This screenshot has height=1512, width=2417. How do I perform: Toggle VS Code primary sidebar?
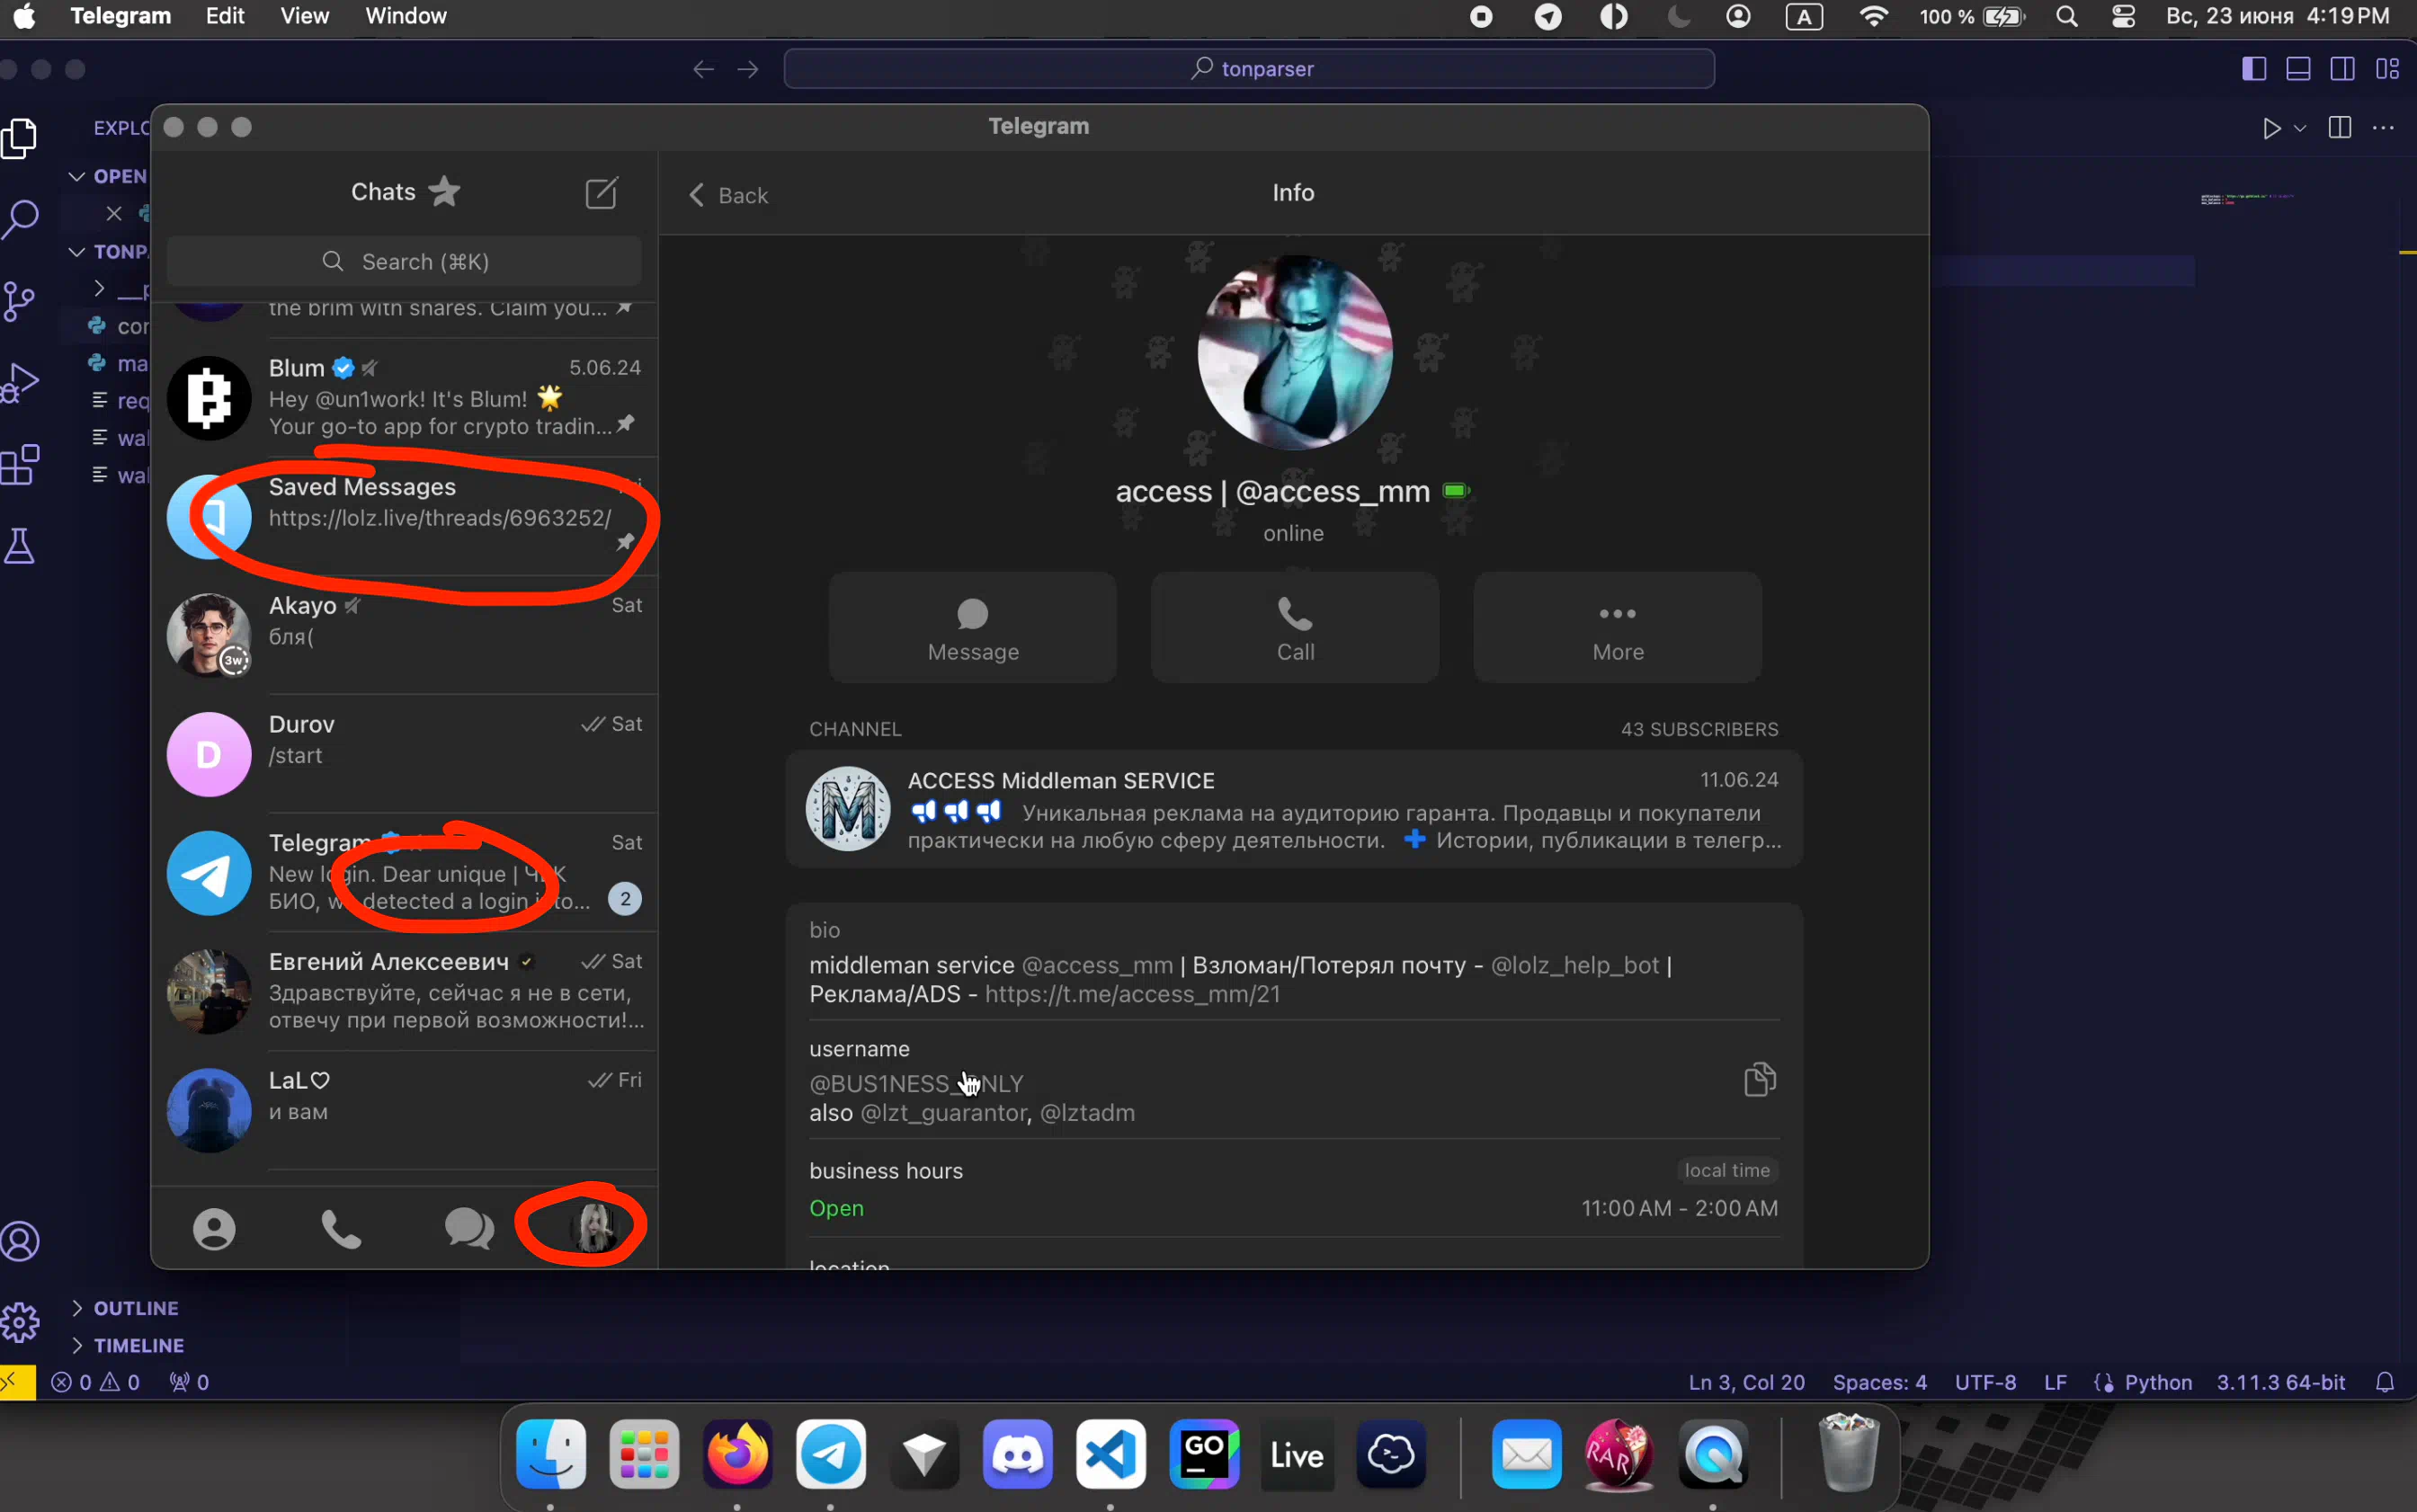(x=2254, y=69)
